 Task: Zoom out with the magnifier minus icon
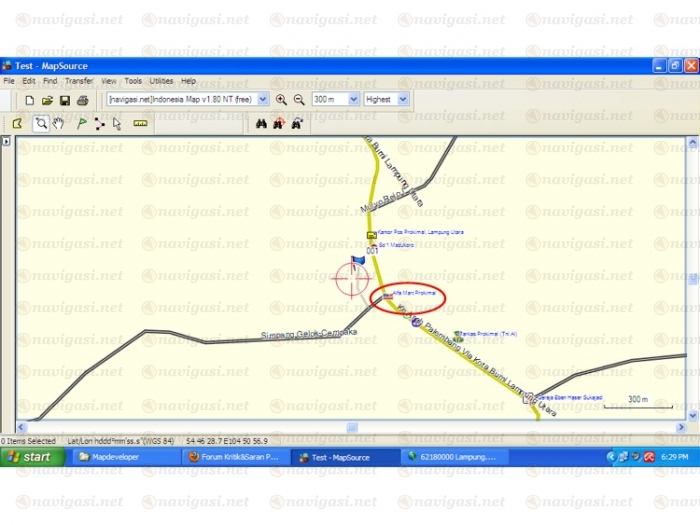298,100
